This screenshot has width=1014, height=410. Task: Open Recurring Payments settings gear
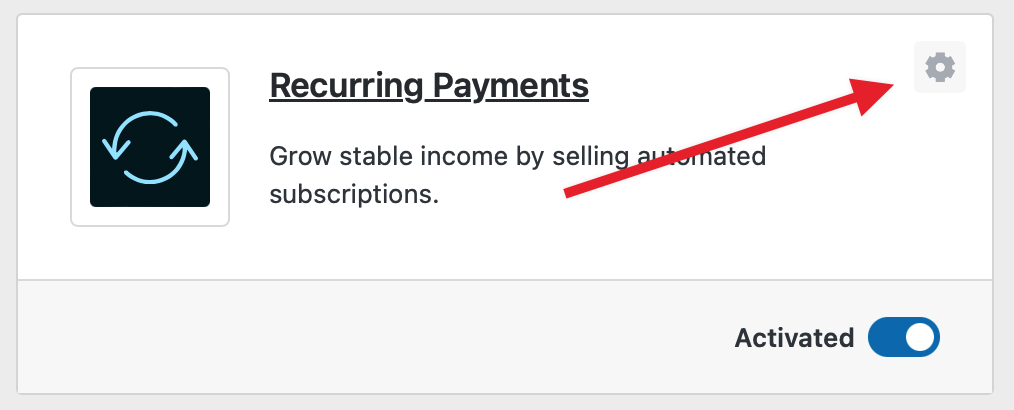point(940,68)
